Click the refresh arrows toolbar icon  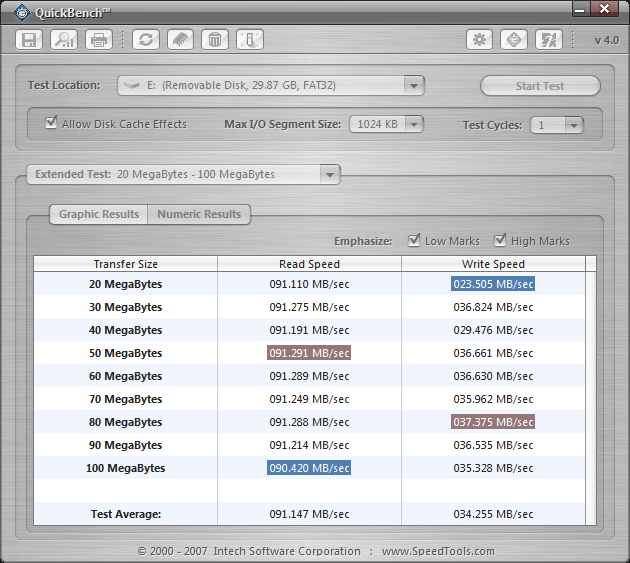pos(147,40)
